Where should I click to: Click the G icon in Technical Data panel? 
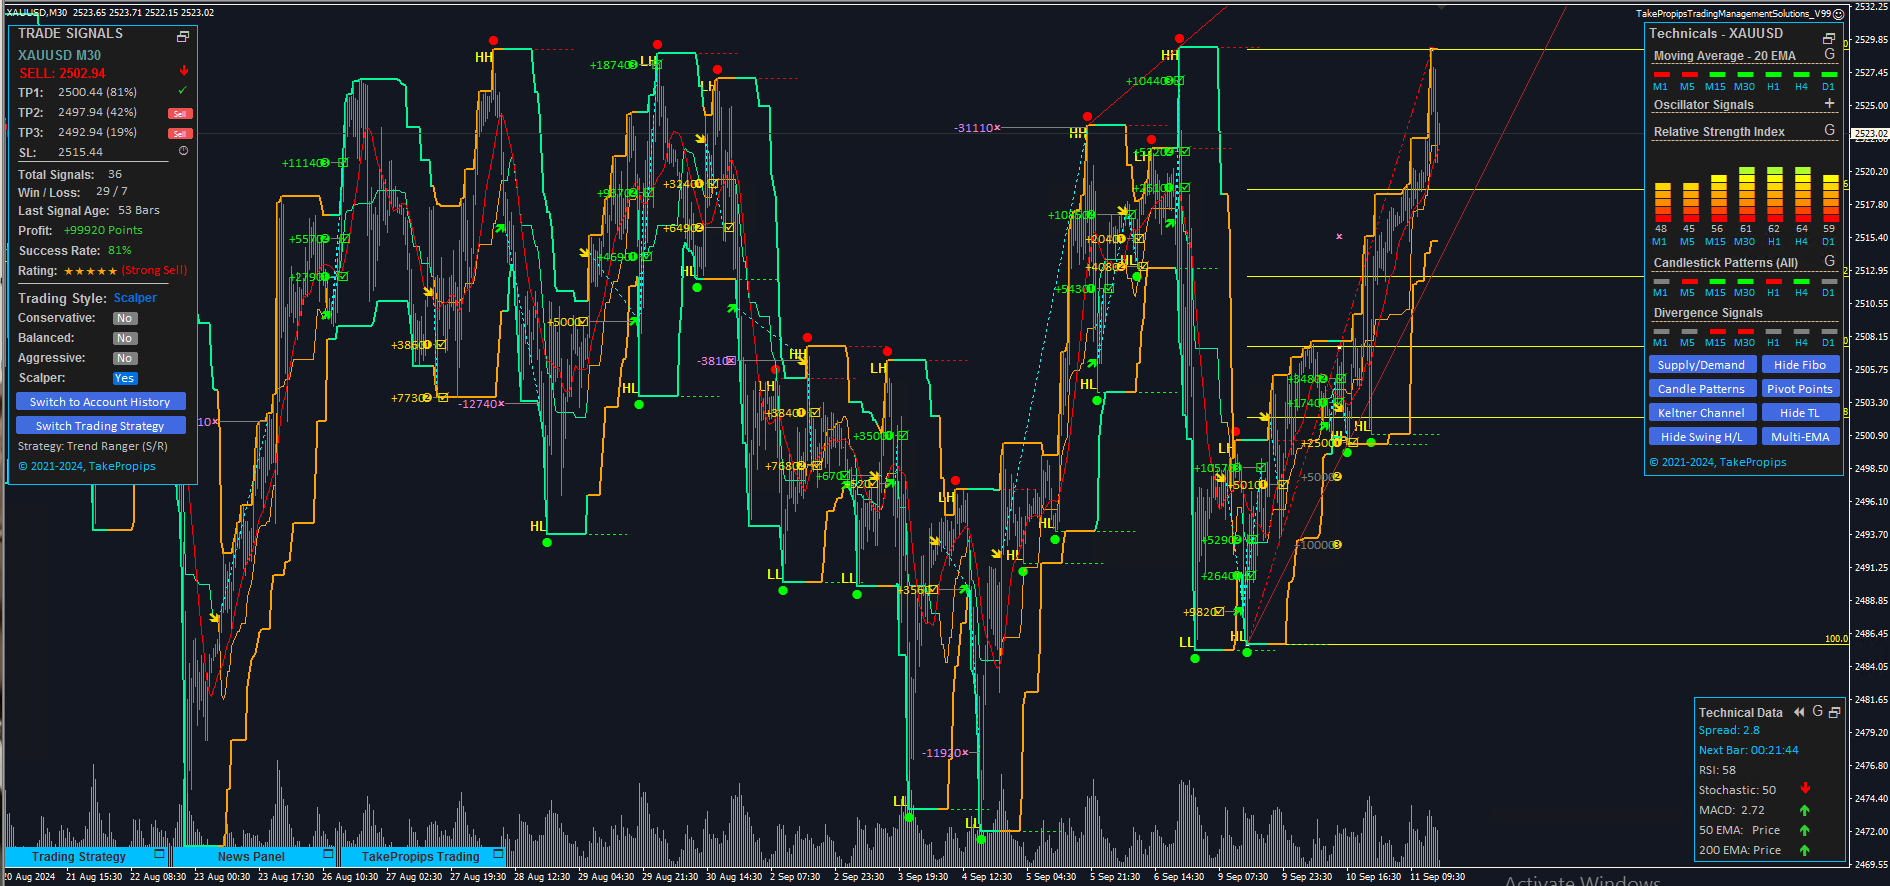[x=1818, y=711]
